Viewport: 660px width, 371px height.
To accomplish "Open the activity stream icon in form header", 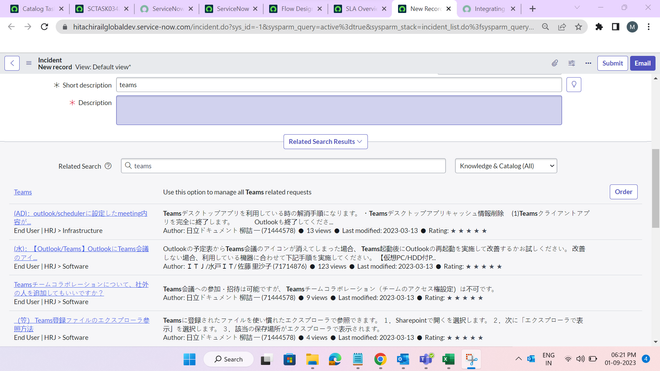I will [x=571, y=63].
